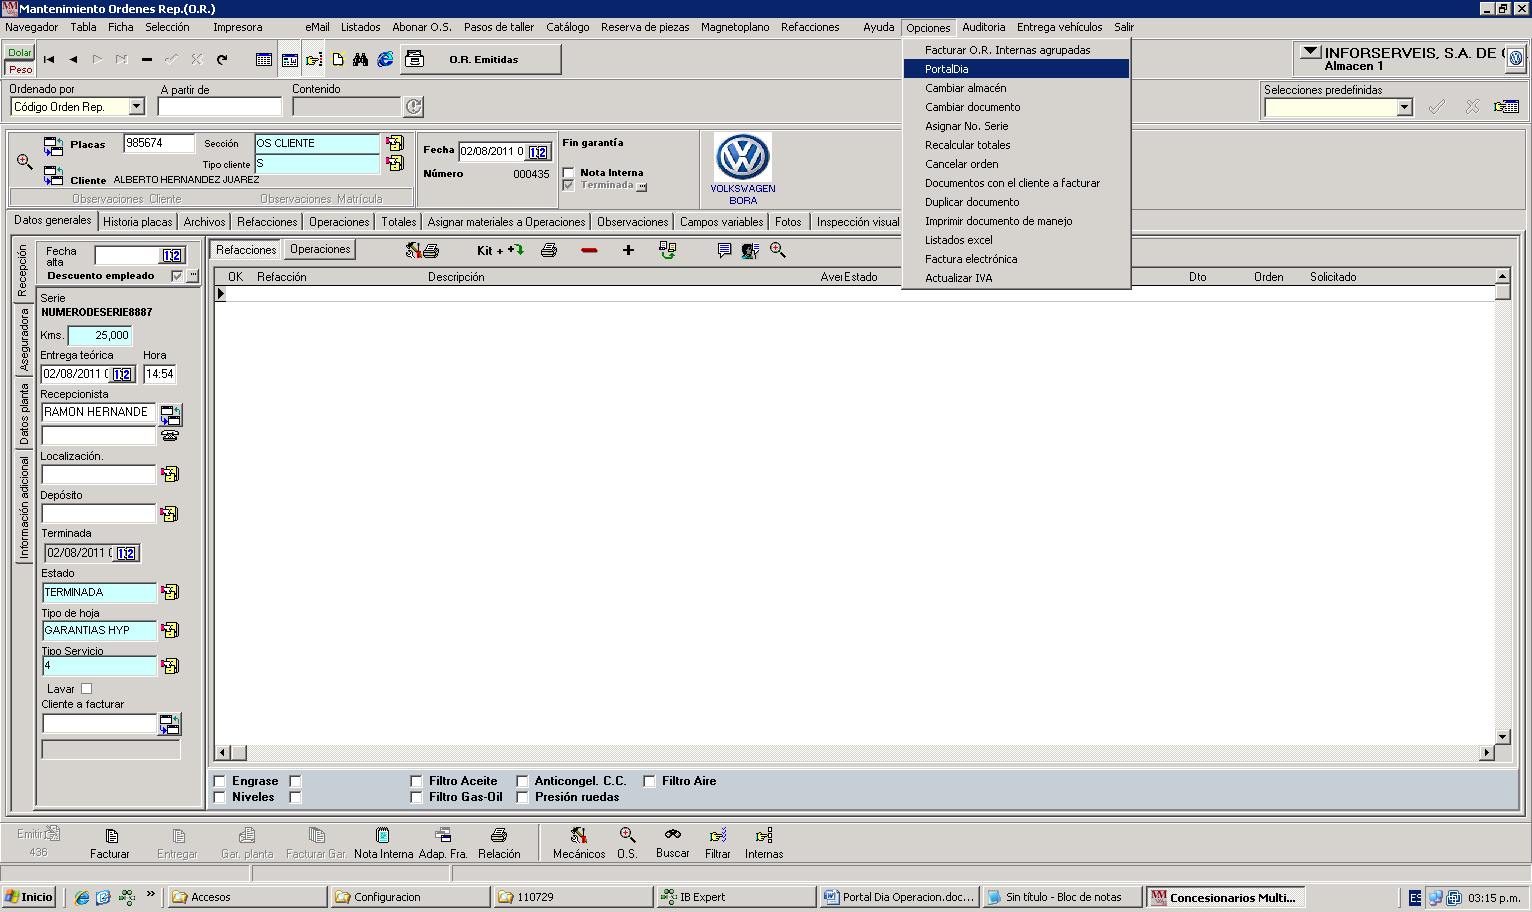Image resolution: width=1532 pixels, height=912 pixels.
Task: Check the Filtro Gas-Oil checkbox
Action: point(416,797)
